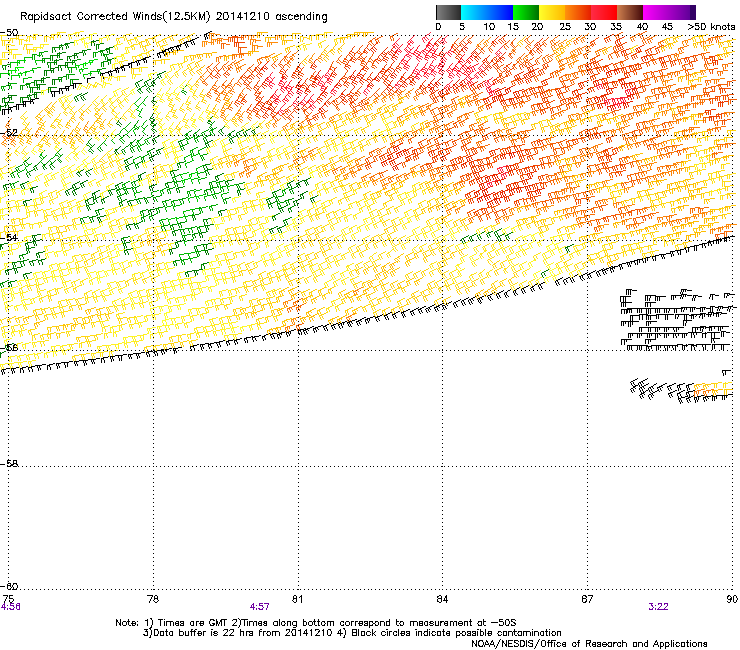Click the gray 0-5 knots legend swatch
740x650 pixels.
[448, 12]
